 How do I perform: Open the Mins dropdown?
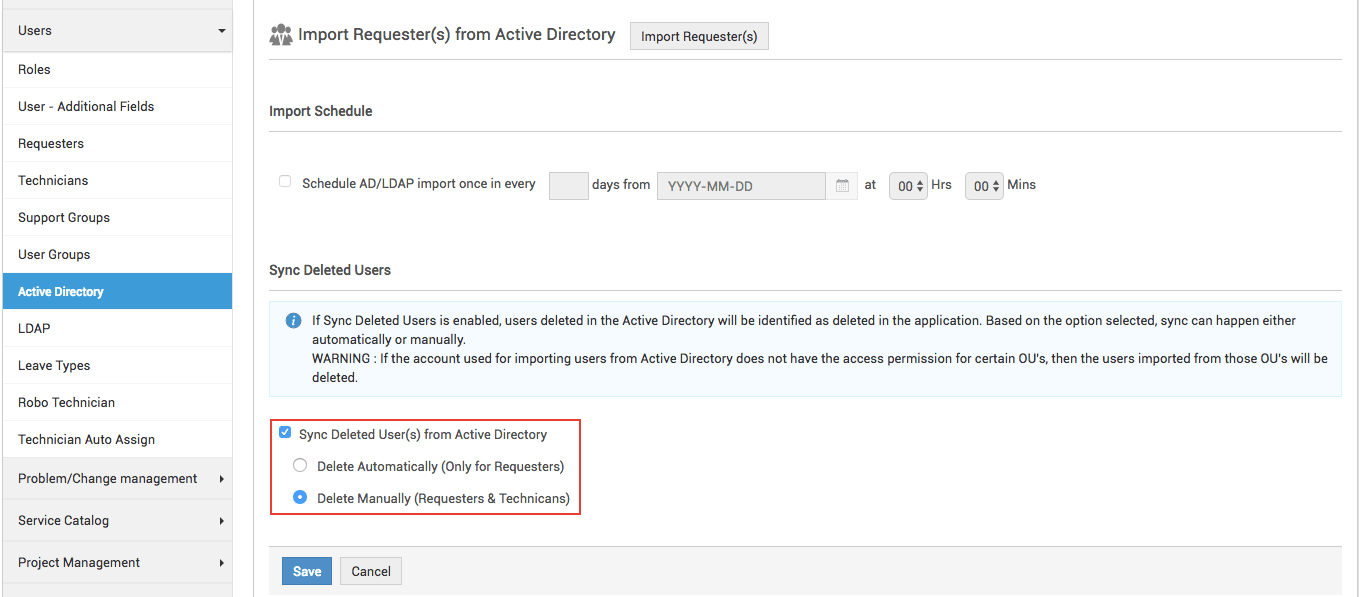(x=984, y=186)
